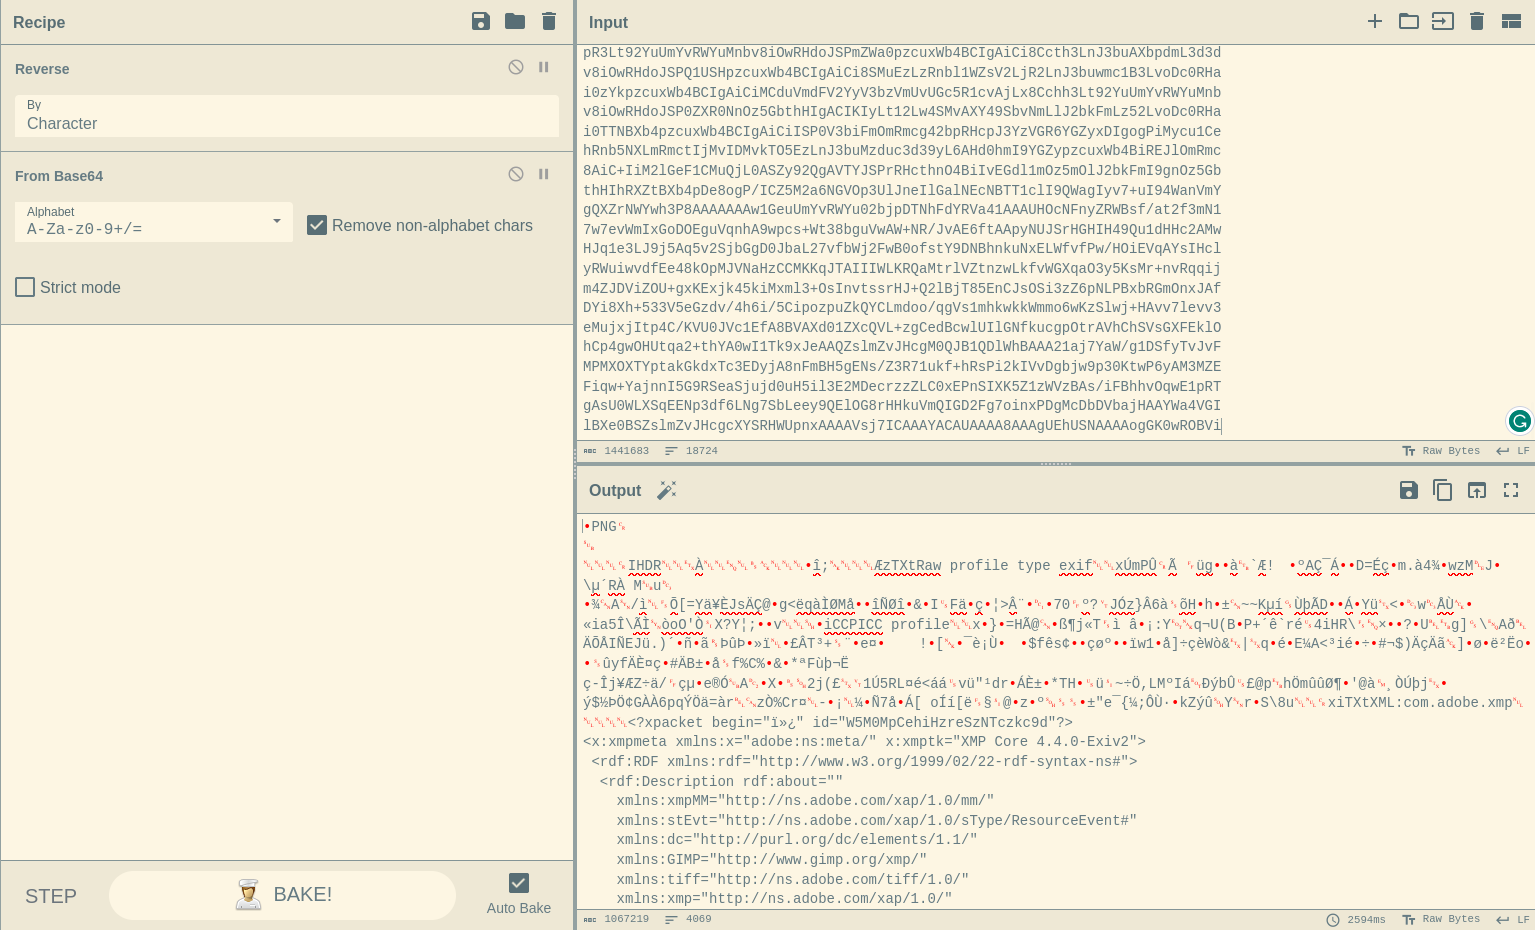The height and width of the screenshot is (930, 1535).
Task: Open the Base64 Alphabet dropdown
Action: point(154,222)
